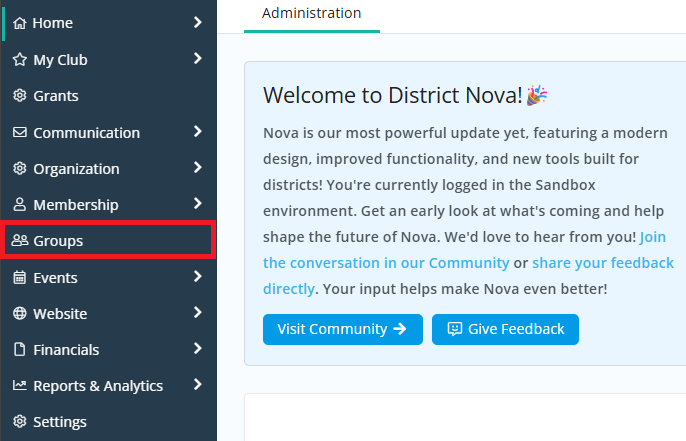Click the Visit Community button
The image size is (686, 441).
[x=343, y=329]
